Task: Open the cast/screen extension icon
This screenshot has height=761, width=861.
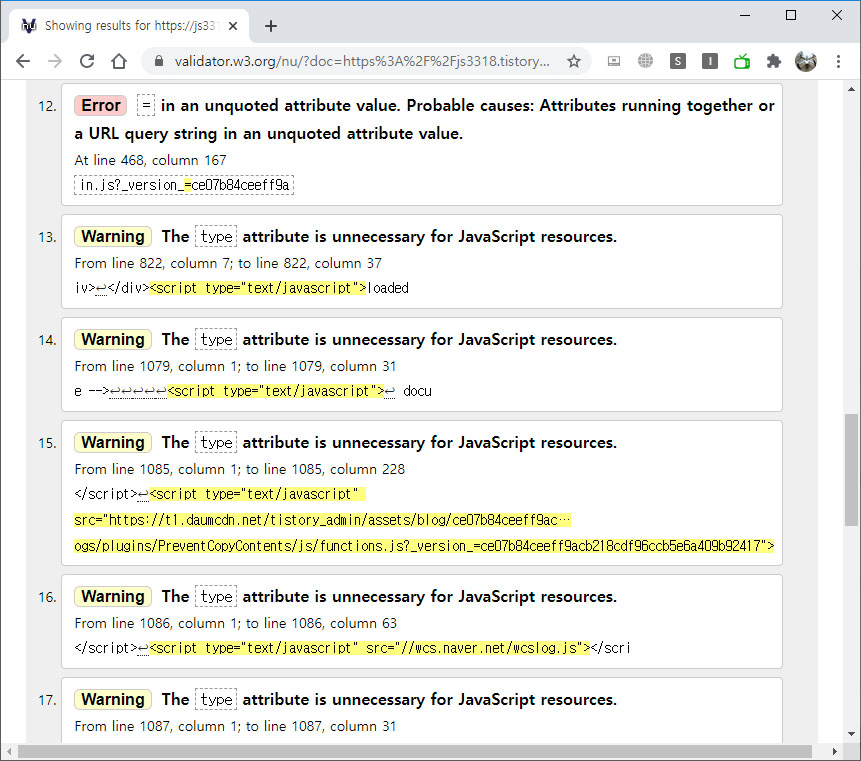Action: click(x=614, y=61)
